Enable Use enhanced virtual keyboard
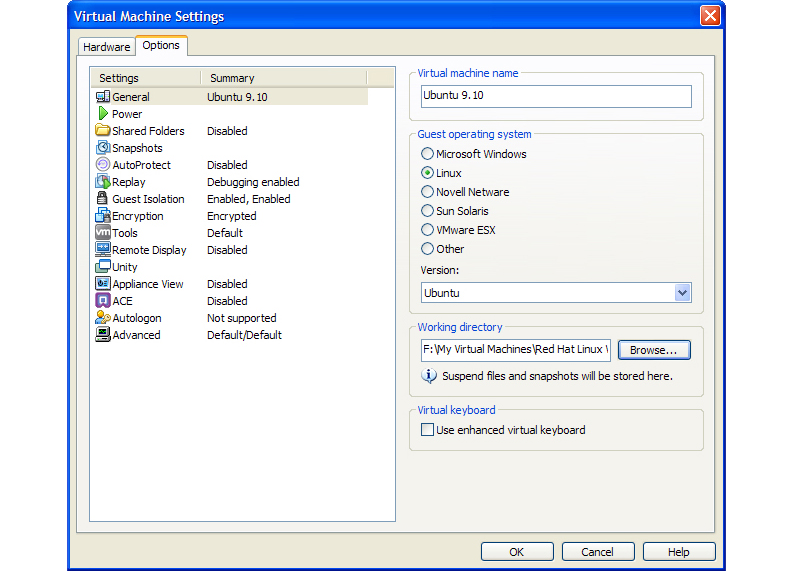 pyautogui.click(x=427, y=430)
